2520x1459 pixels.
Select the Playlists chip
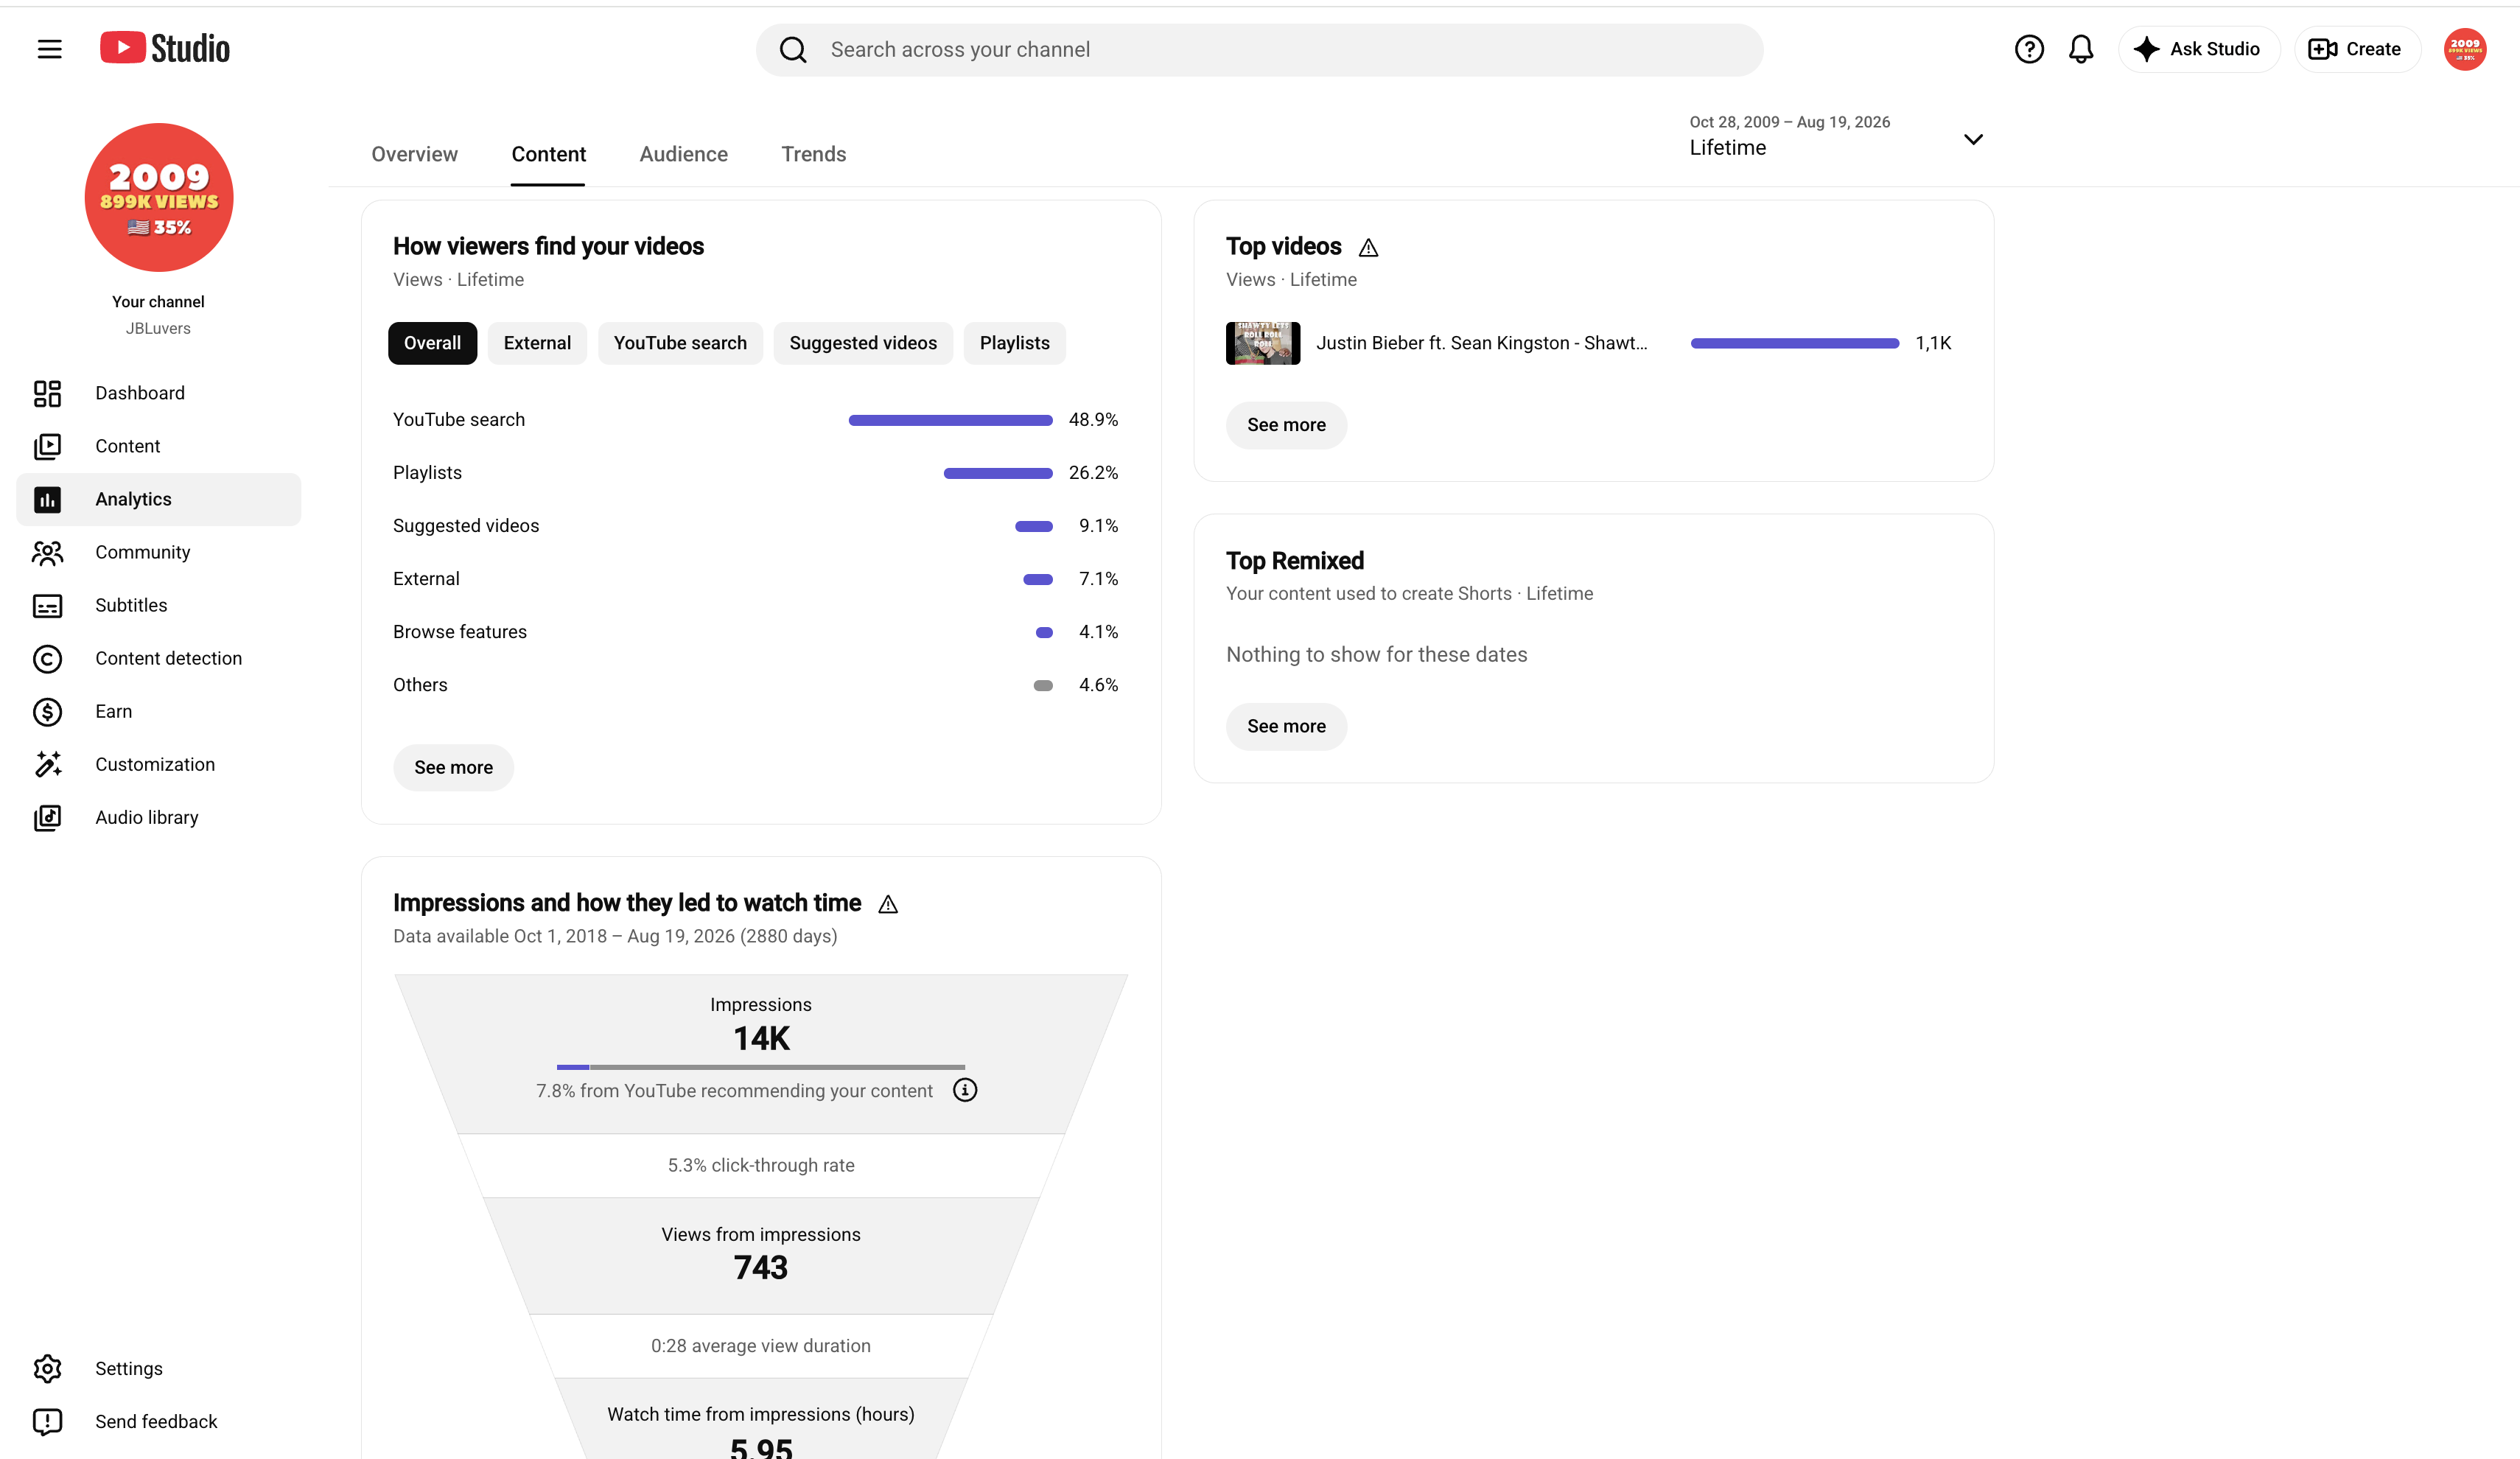(x=1014, y=343)
